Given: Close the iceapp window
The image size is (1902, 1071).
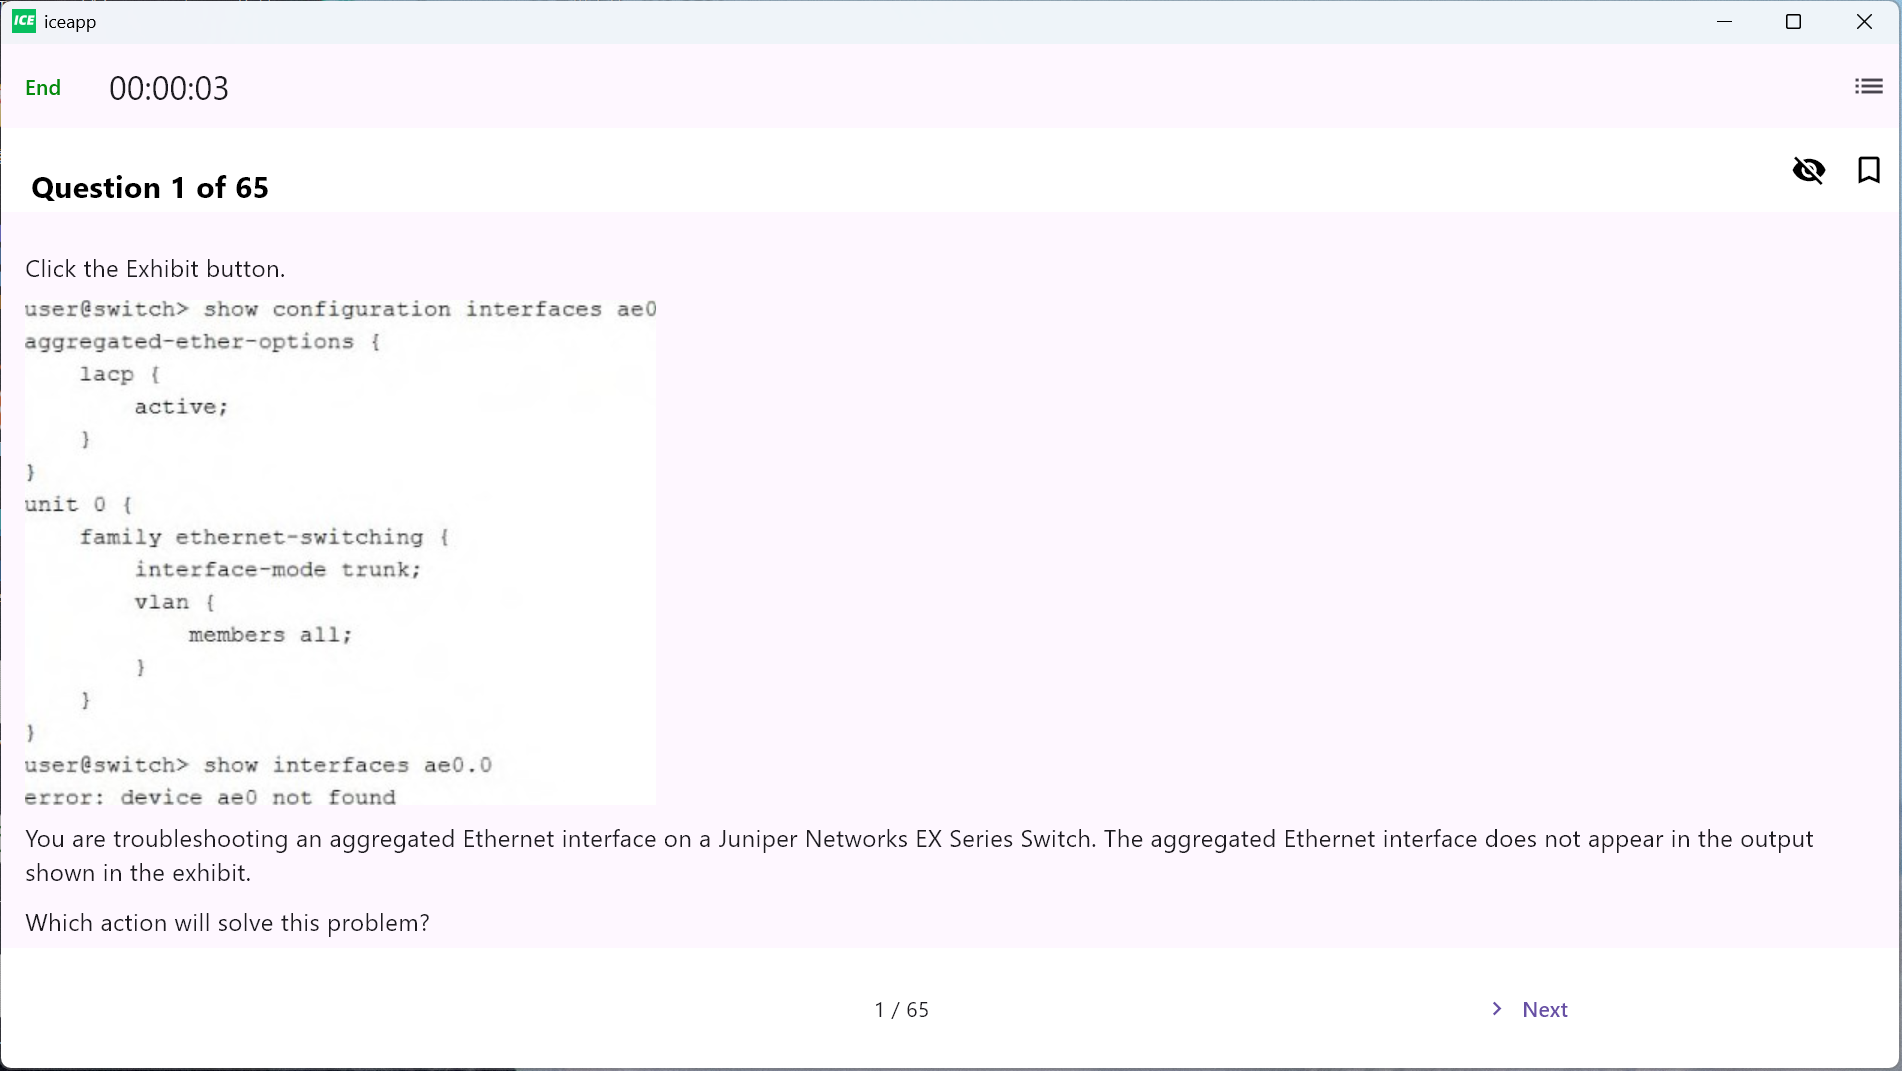Looking at the screenshot, I should tap(1864, 22).
